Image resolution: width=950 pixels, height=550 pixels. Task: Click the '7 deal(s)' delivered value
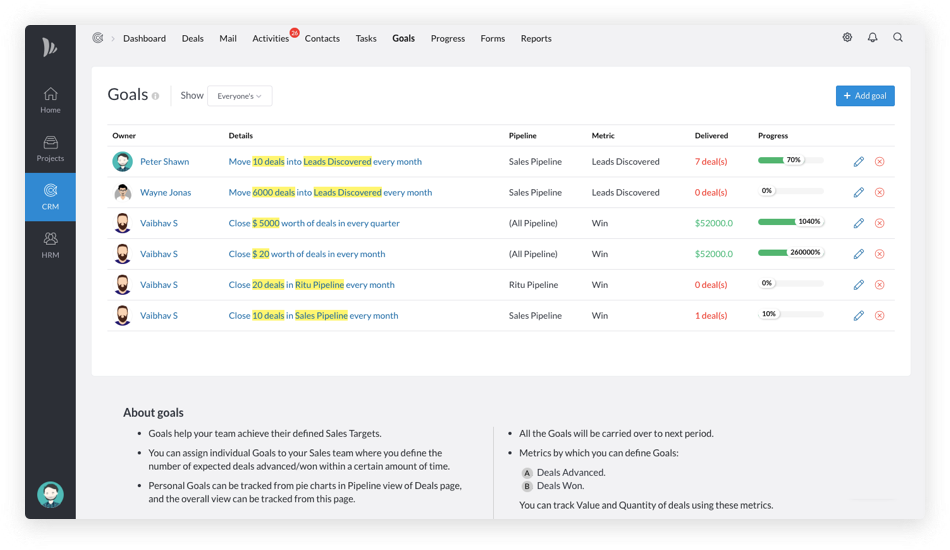(x=711, y=162)
